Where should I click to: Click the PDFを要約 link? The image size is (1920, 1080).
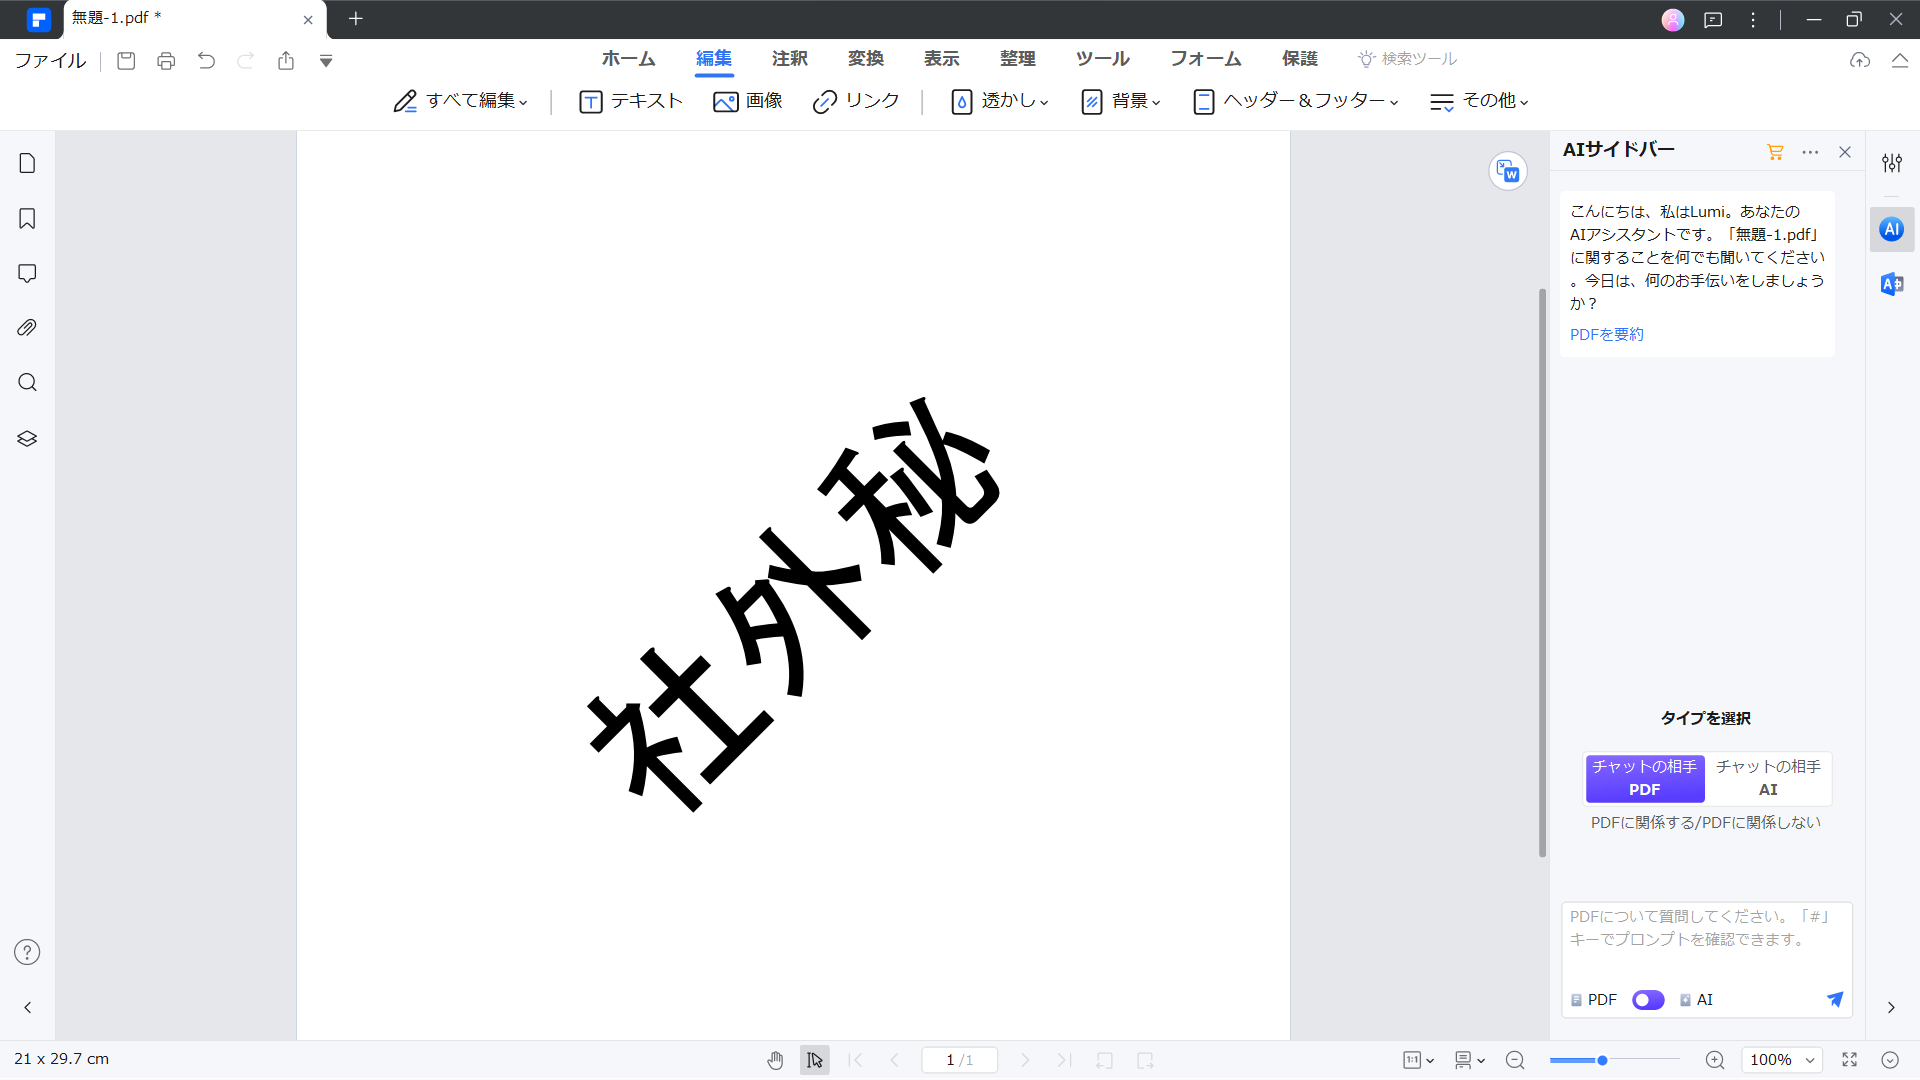click(x=1605, y=334)
